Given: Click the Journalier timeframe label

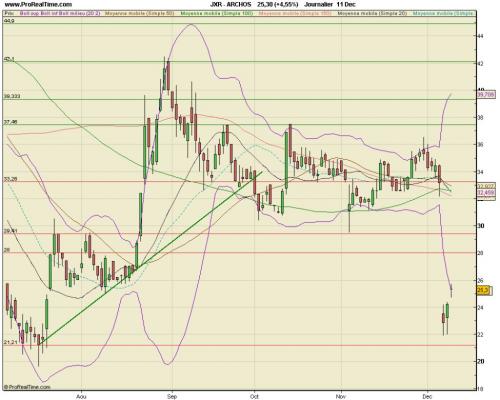Looking at the screenshot, I should coord(318,4).
